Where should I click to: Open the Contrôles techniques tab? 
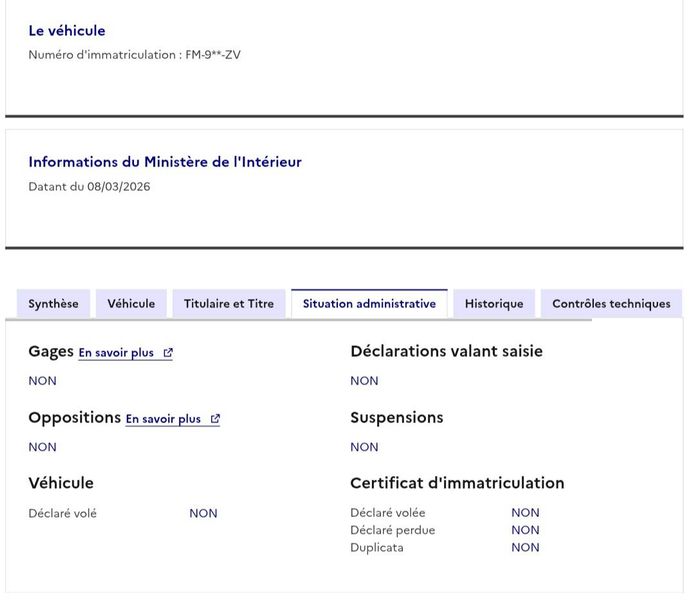611,304
